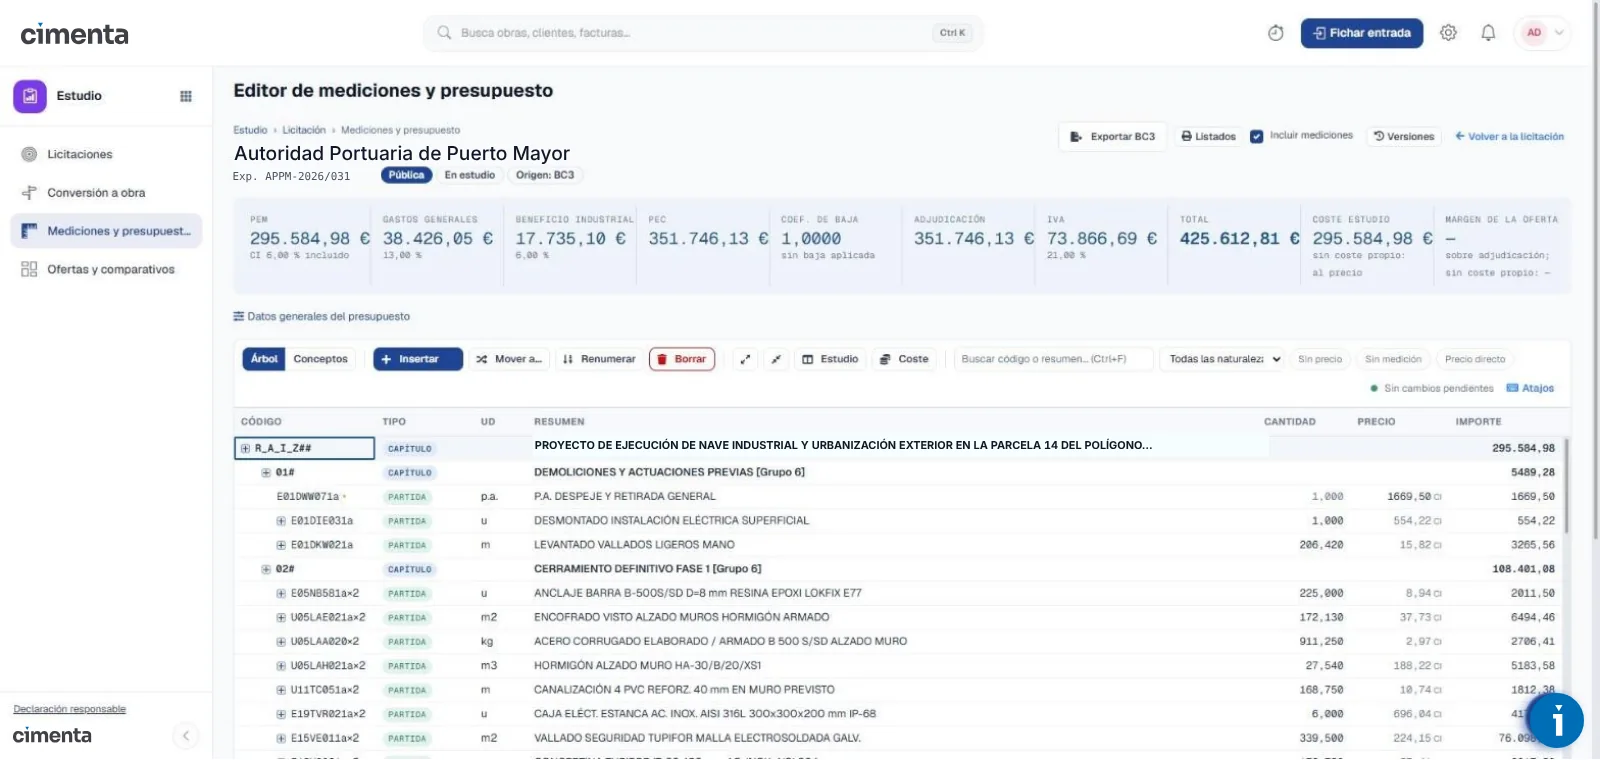Switch to the Árbol view
Screen dimensions: 1600x760
(264, 359)
